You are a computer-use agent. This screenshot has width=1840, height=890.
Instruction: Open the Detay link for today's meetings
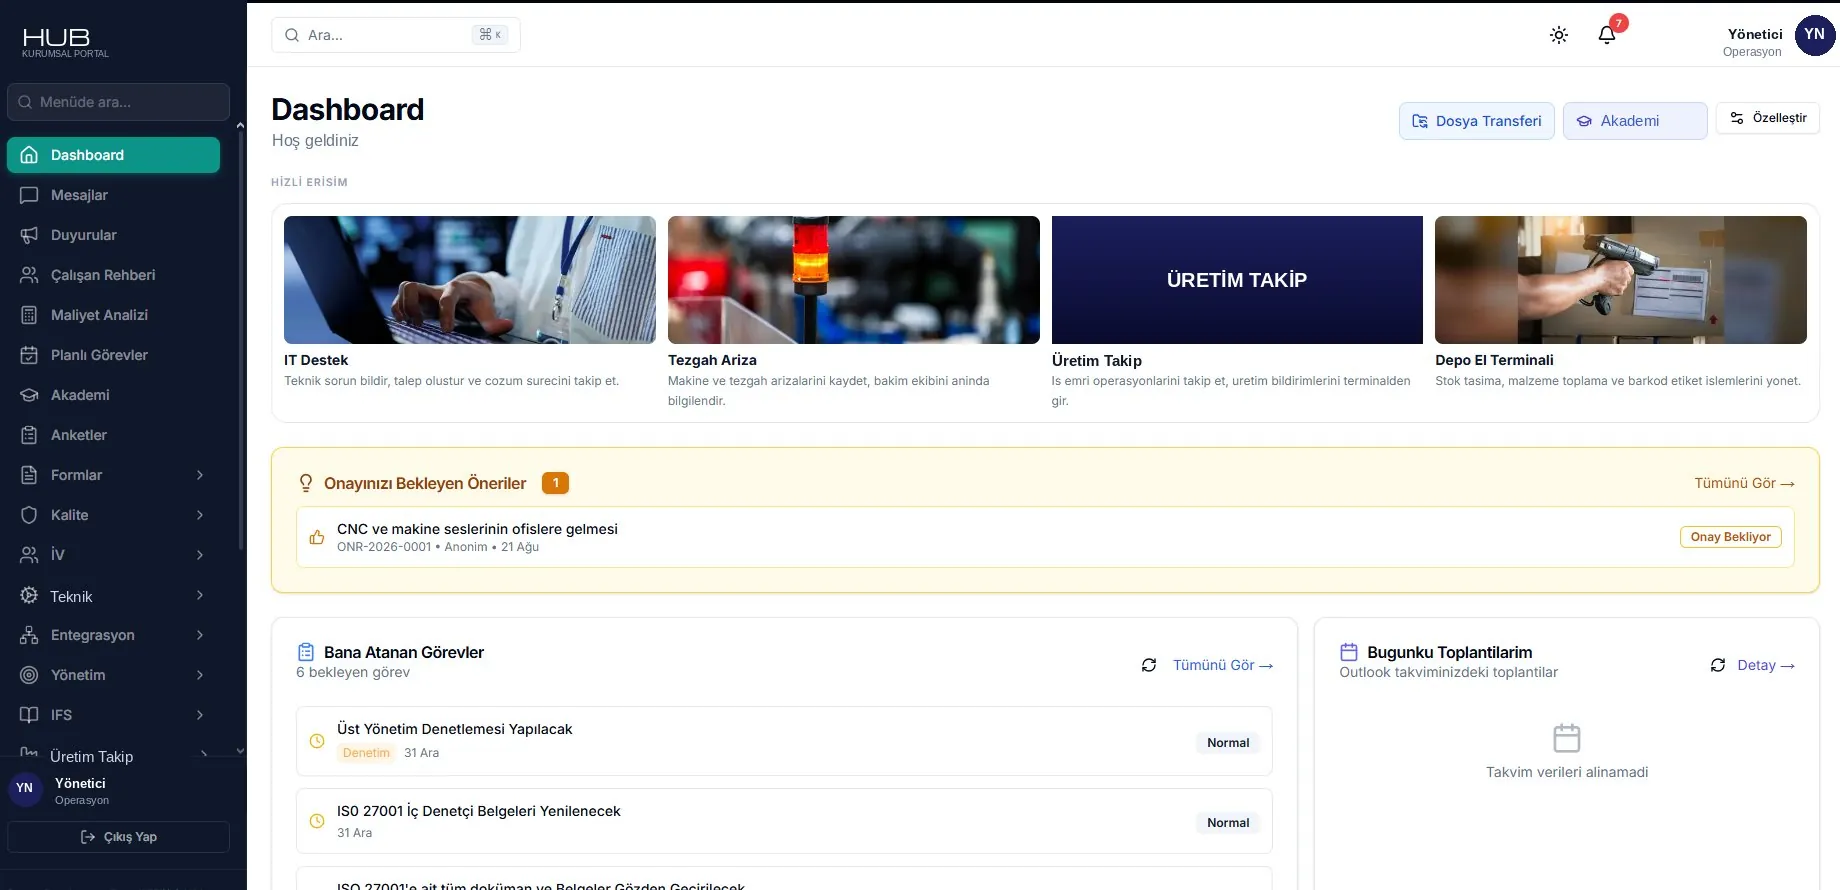pos(1766,665)
